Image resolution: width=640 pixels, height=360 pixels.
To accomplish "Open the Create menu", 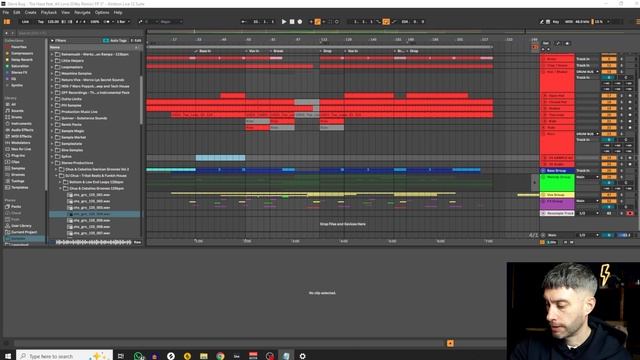I will [31, 13].
